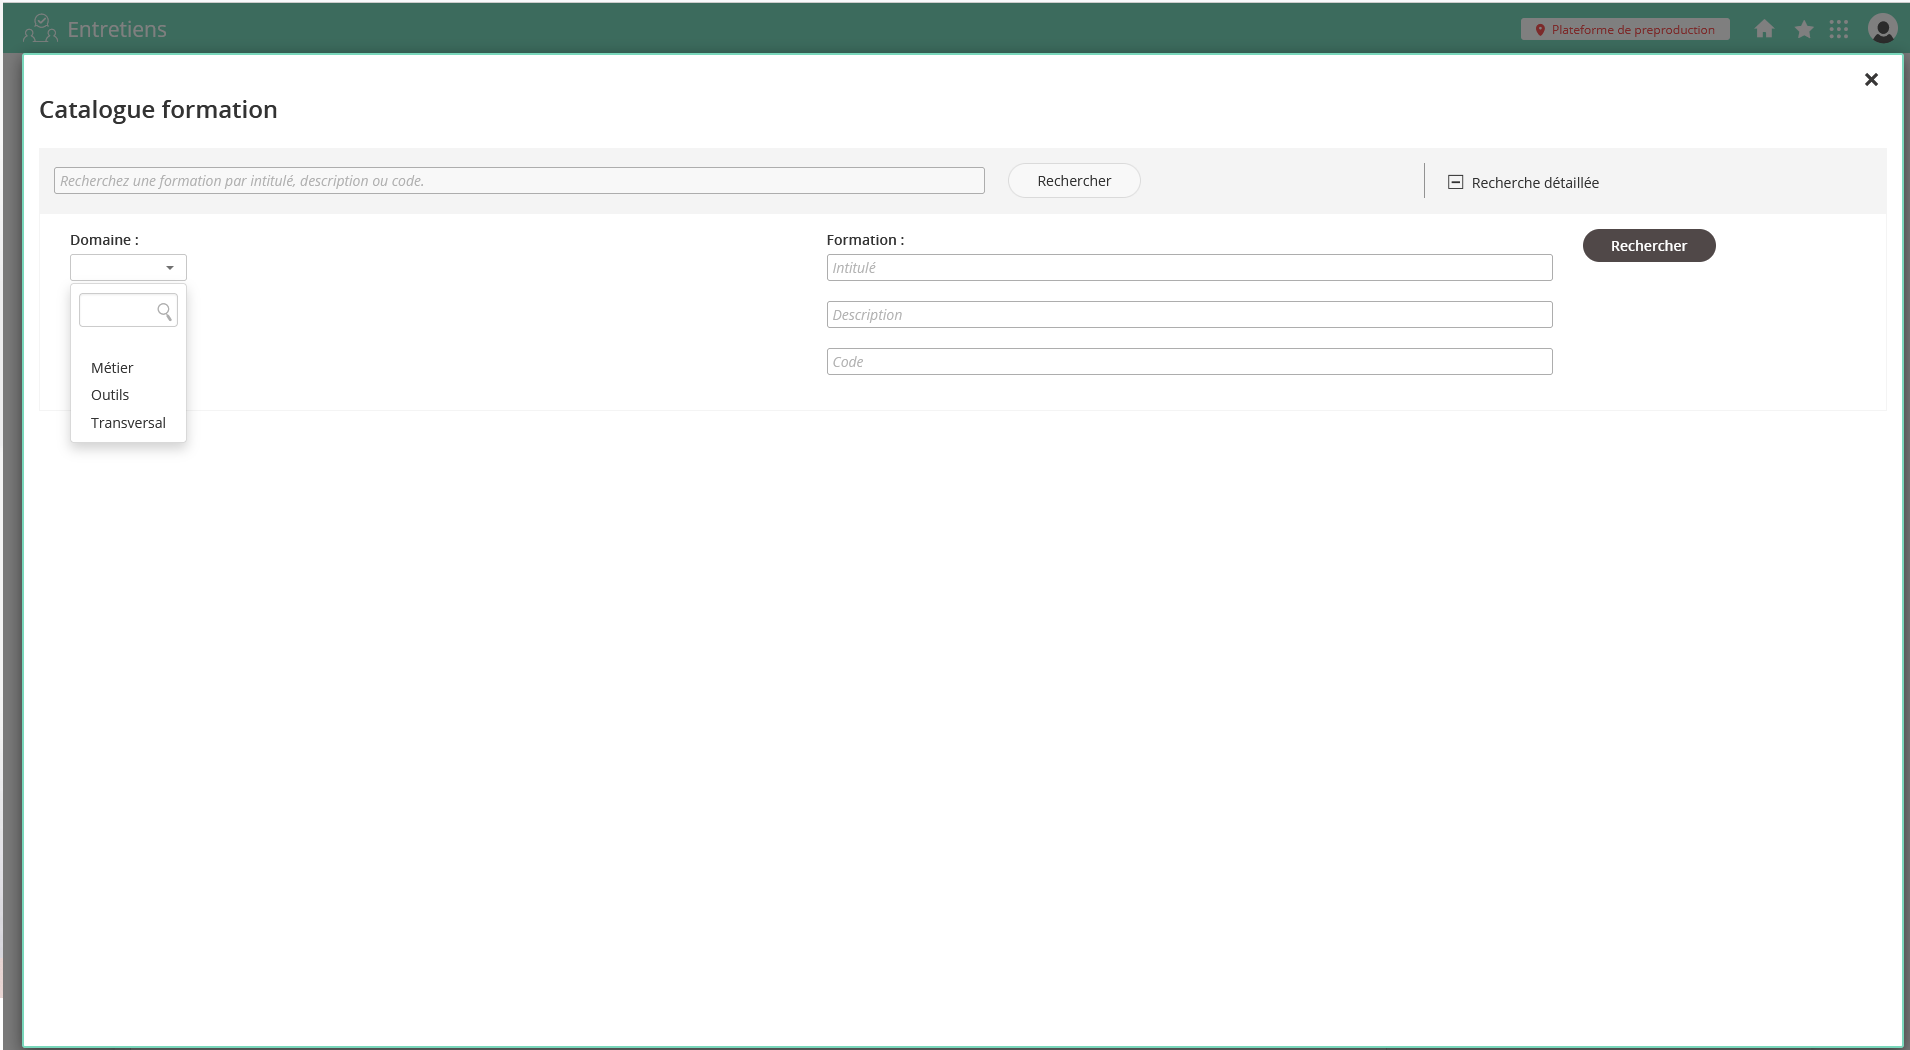Click into the Intitulé field
Screen dimensions: 1910x1050
coord(1188,268)
